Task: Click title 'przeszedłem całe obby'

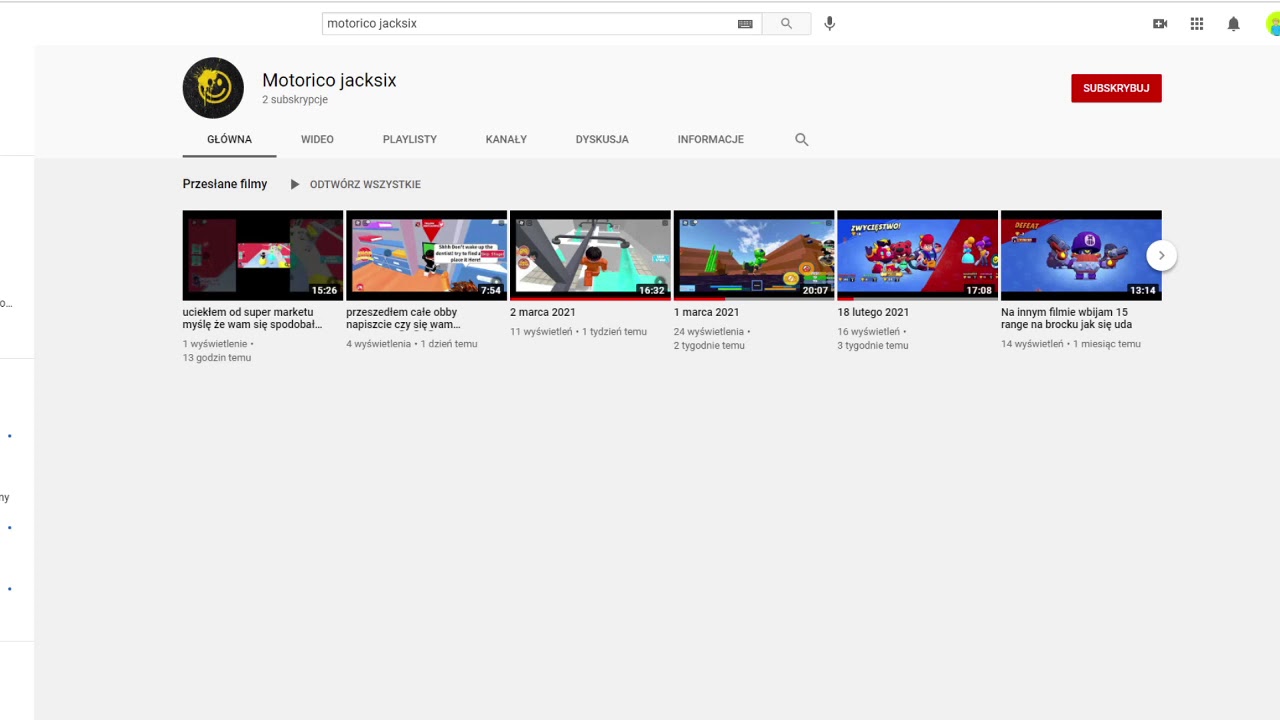Action: [403, 318]
